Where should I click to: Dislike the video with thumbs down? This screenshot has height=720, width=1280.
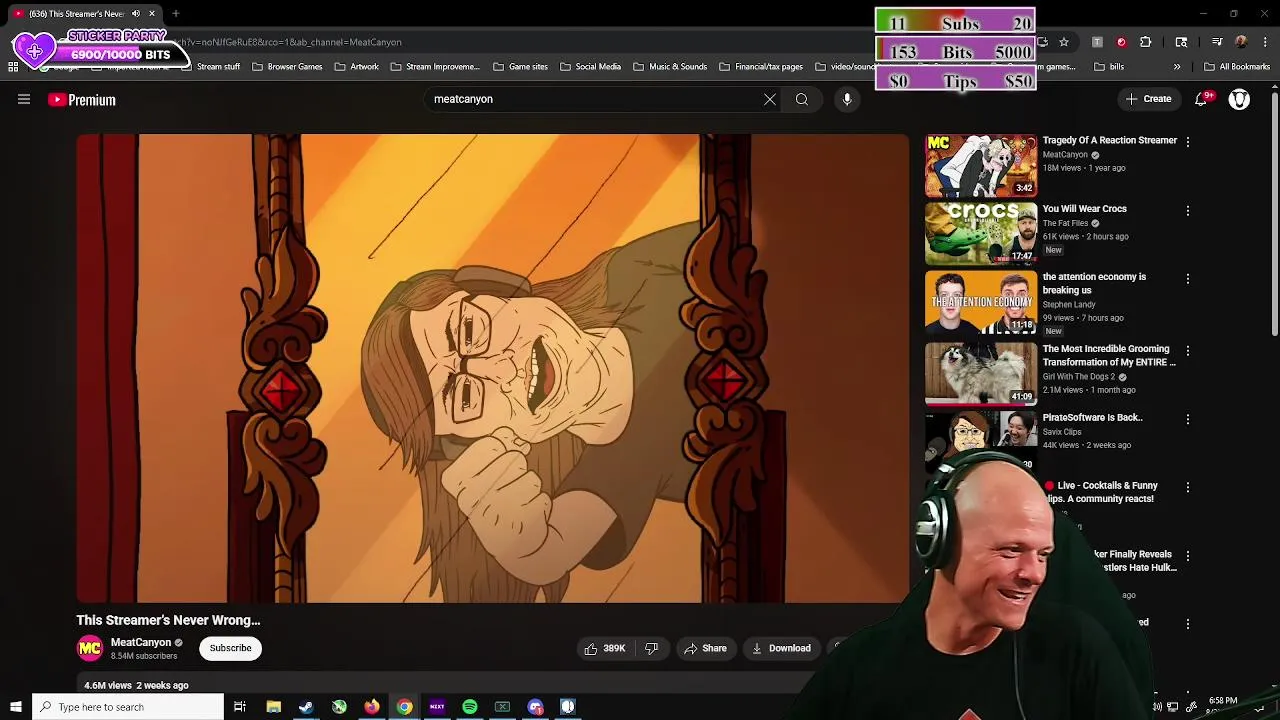click(651, 648)
